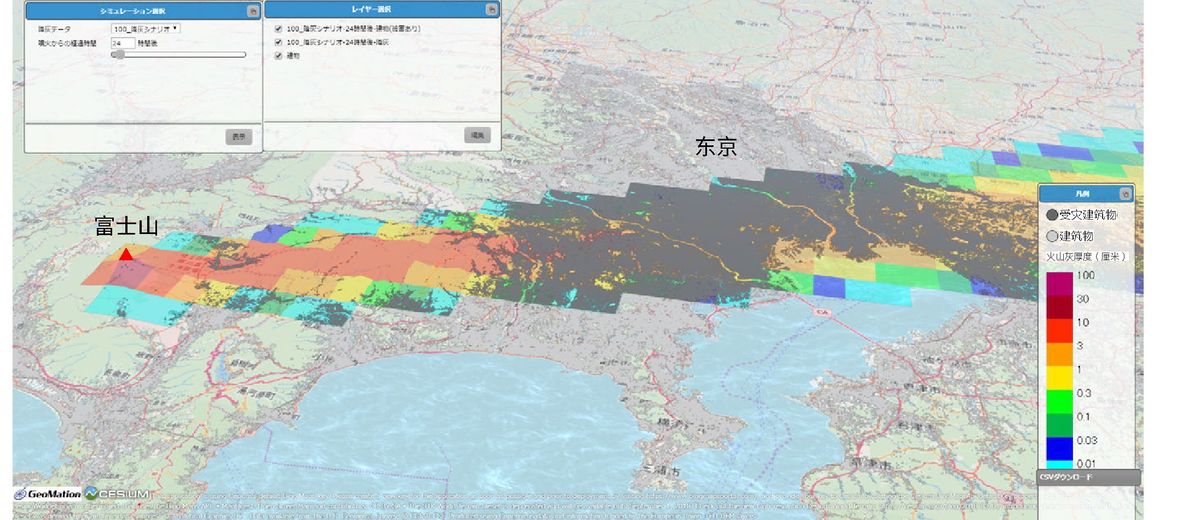Collapse the layer selection panel via header icon
The image size is (1200, 520).
click(x=491, y=10)
